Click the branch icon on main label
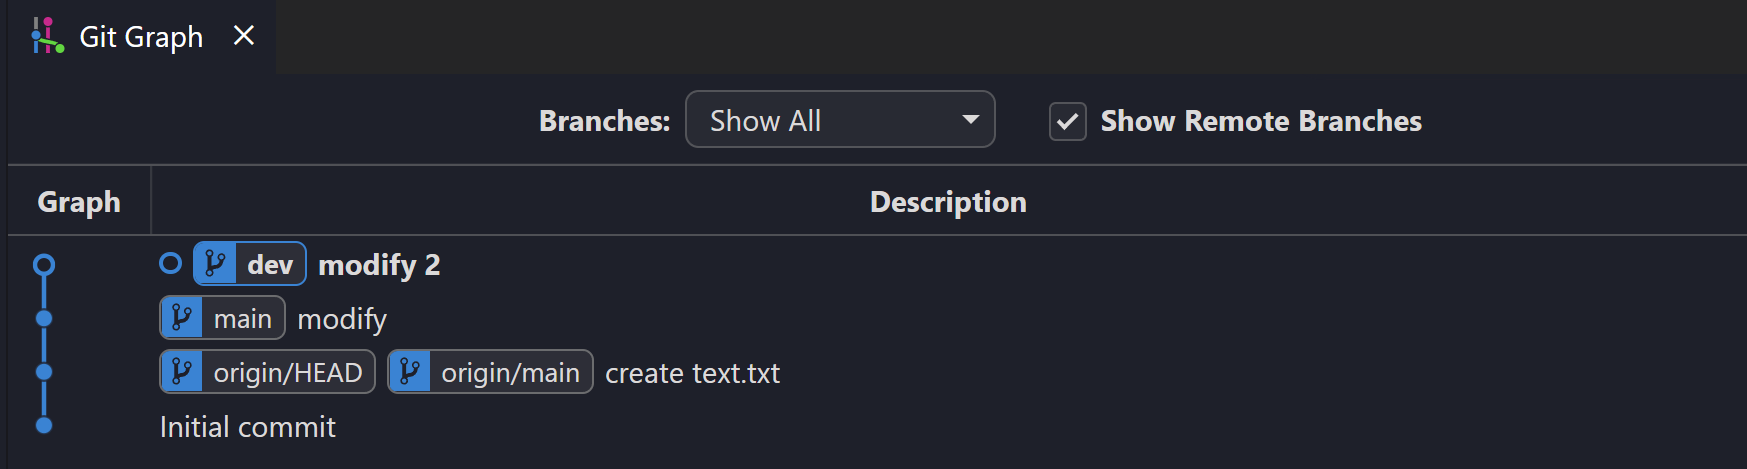The width and height of the screenshot is (1747, 469). [182, 318]
